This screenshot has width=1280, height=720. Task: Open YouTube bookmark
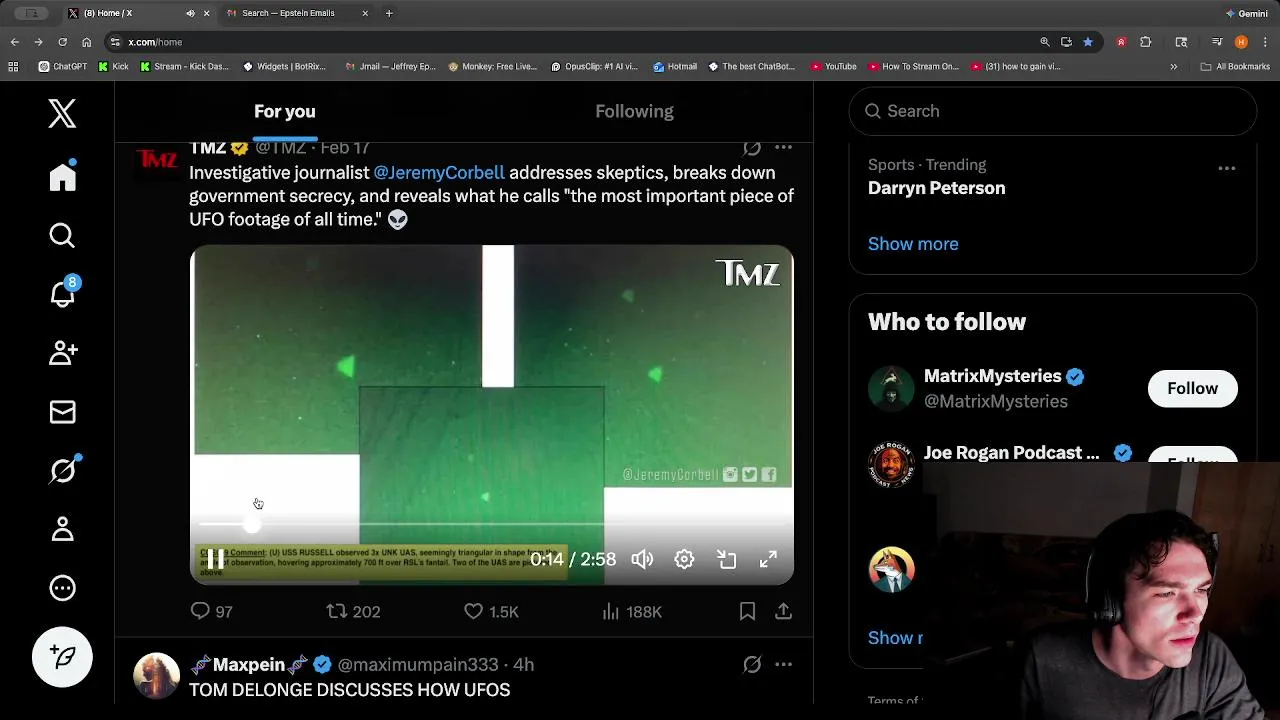[x=833, y=67]
